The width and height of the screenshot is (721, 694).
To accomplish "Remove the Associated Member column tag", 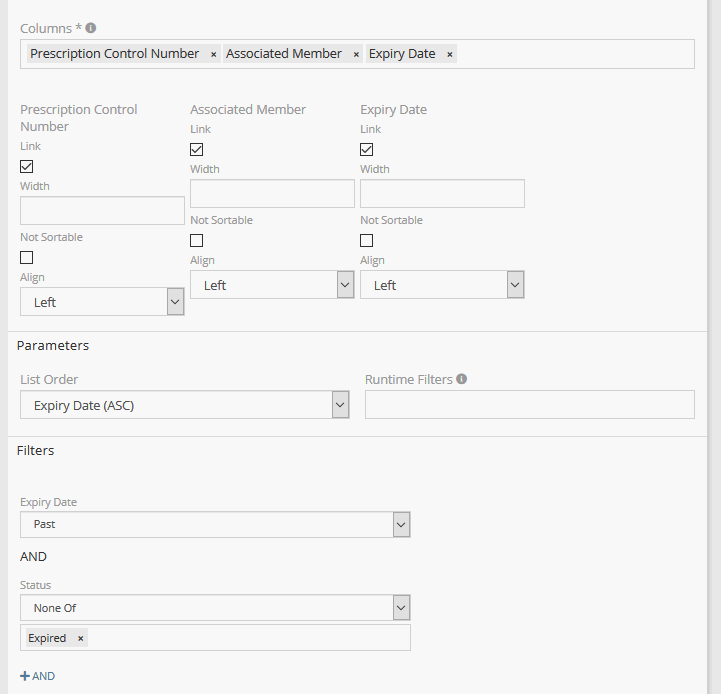I will 356,55.
